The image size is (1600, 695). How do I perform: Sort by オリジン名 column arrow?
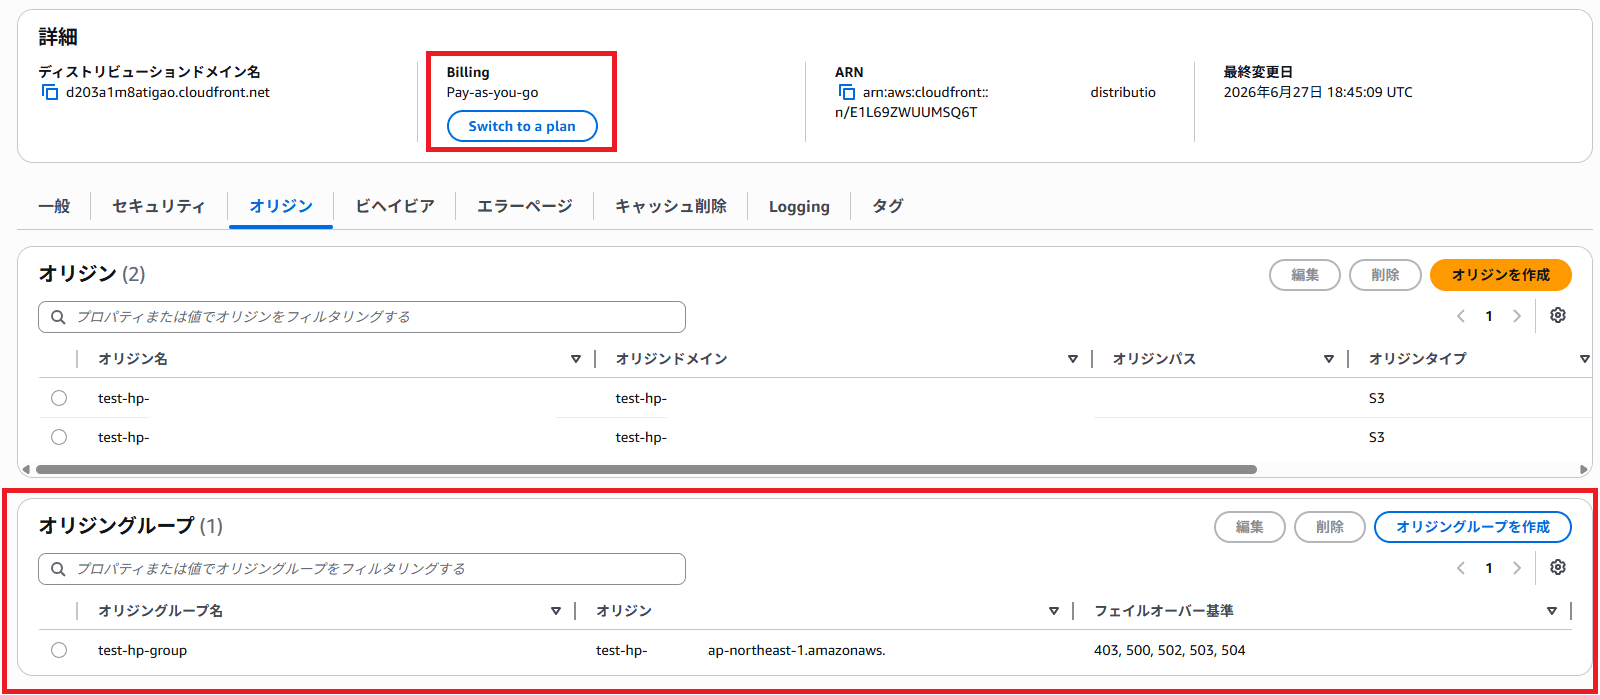[x=576, y=359]
